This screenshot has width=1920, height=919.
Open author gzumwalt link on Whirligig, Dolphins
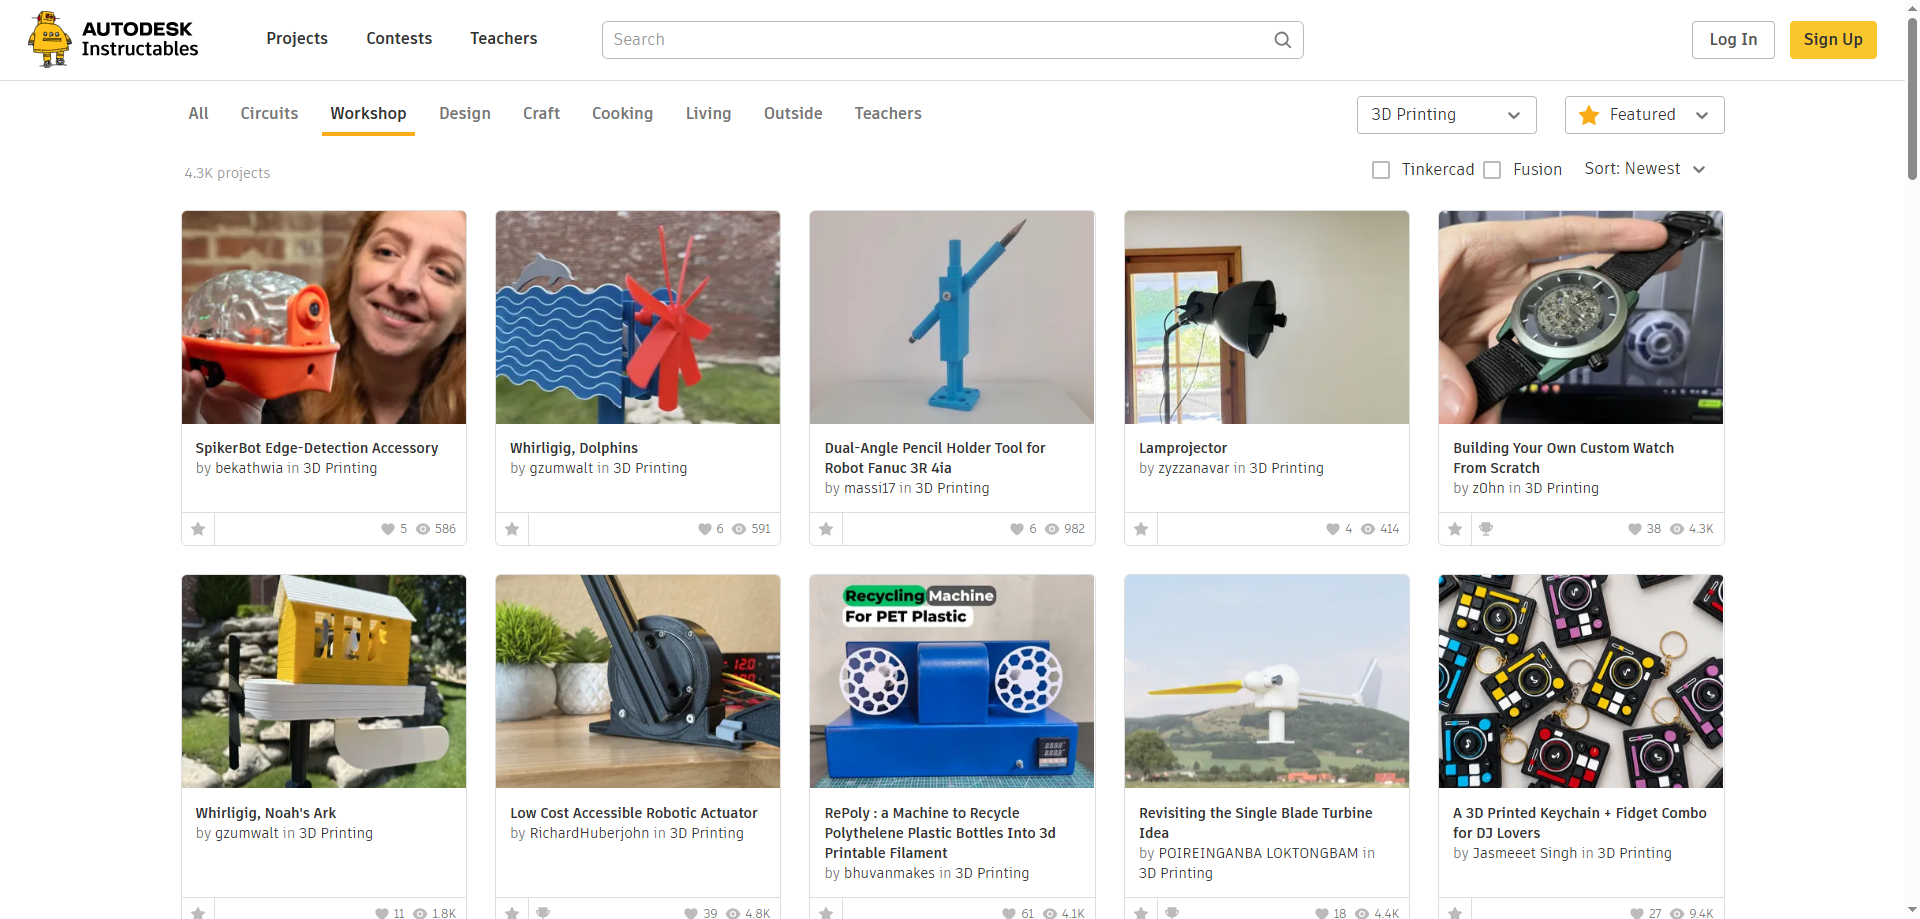[x=561, y=468]
